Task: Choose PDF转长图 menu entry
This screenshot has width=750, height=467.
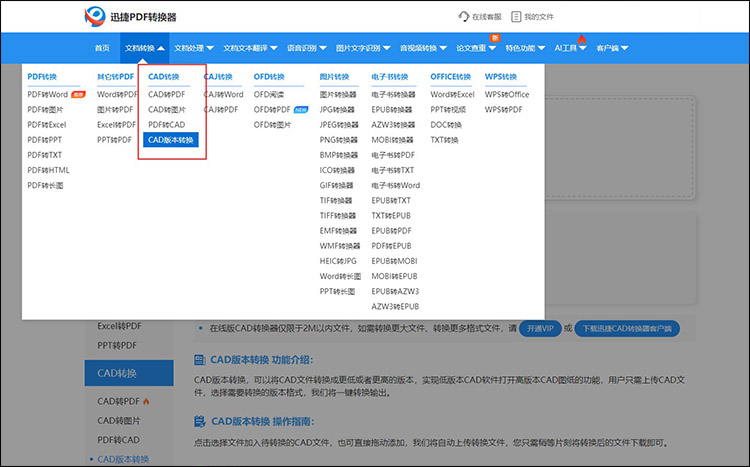Action: click(45, 185)
